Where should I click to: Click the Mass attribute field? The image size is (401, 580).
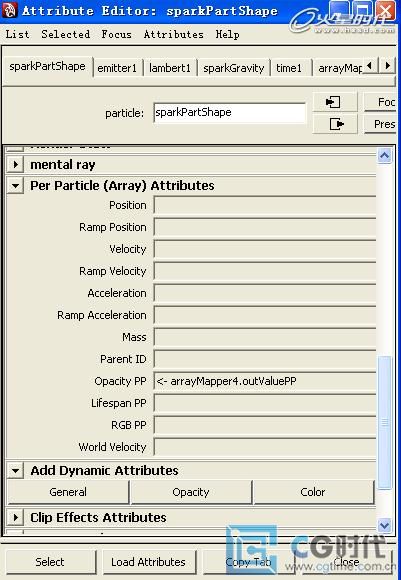coord(265,337)
